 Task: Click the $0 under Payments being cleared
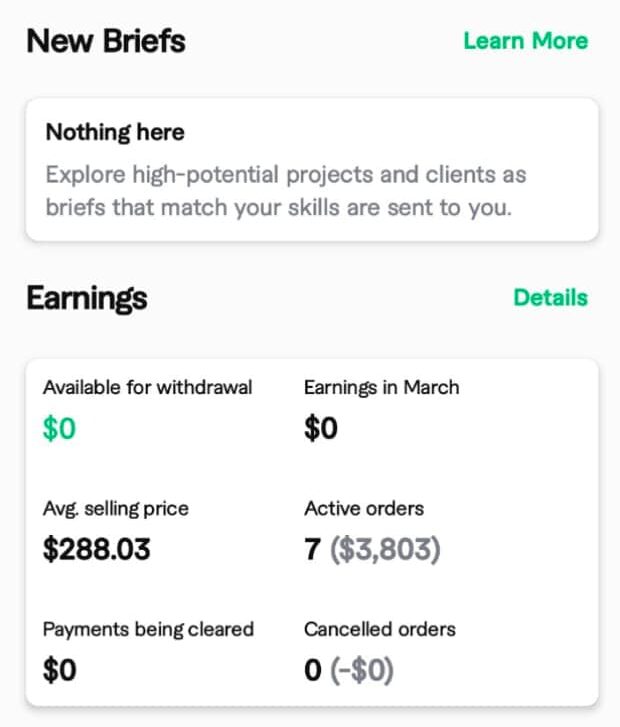click(59, 670)
